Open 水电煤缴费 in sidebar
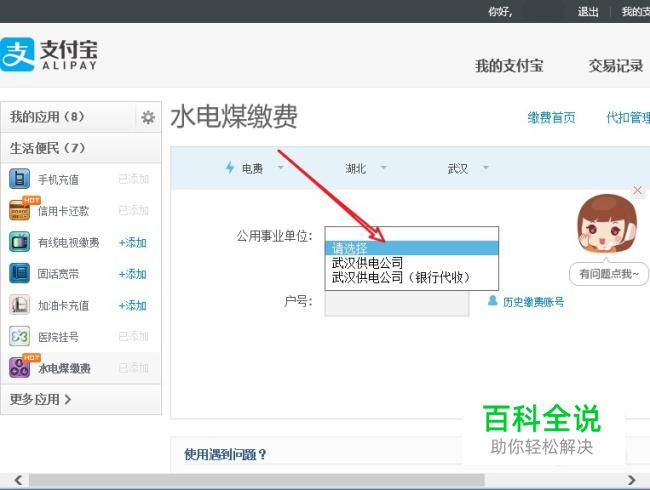650x490 pixels. pos(64,369)
